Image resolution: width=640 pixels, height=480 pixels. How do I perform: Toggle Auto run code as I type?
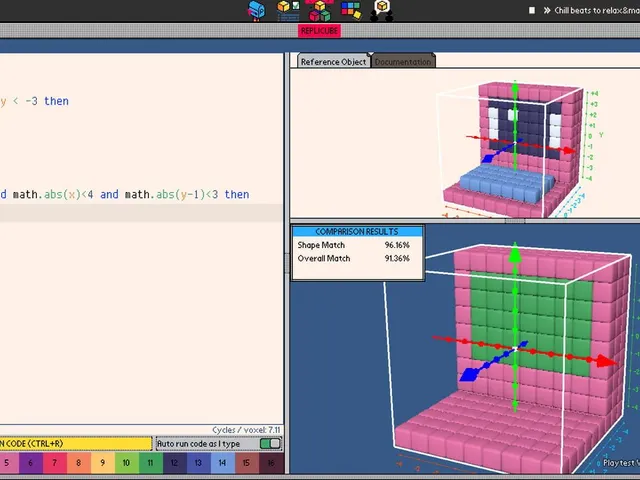click(x=270, y=443)
